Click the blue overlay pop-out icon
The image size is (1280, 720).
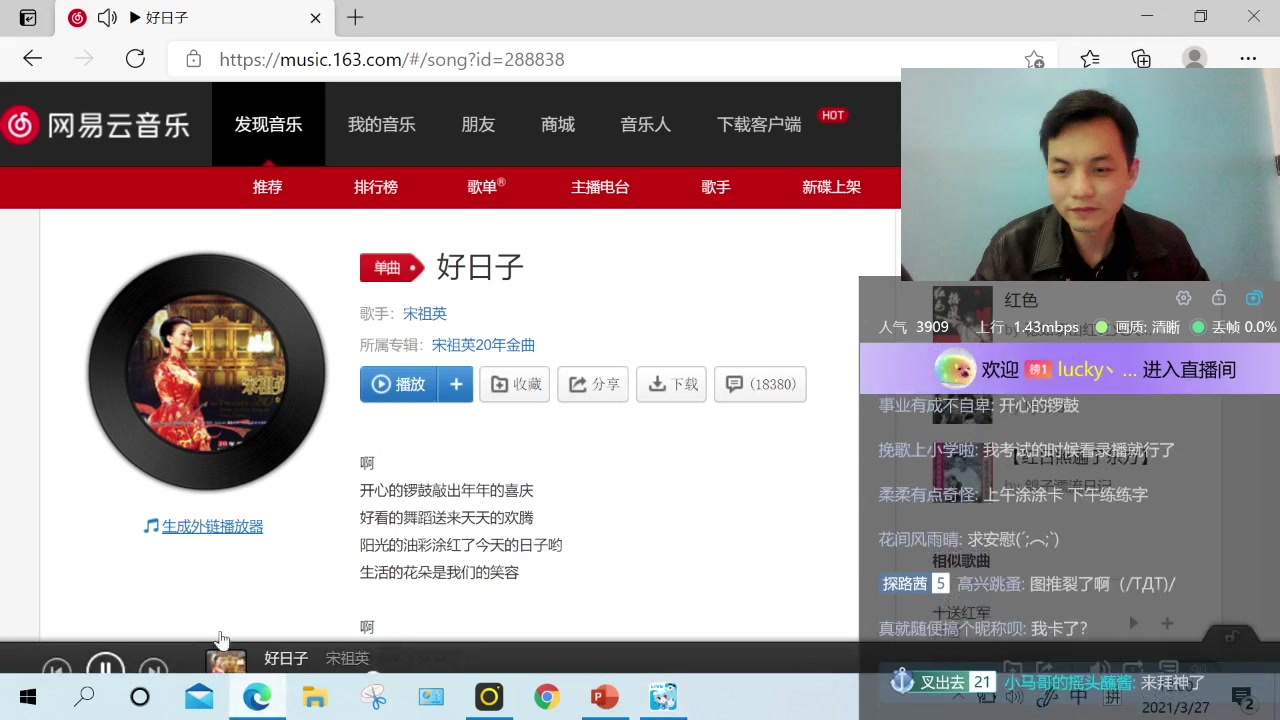(1254, 298)
